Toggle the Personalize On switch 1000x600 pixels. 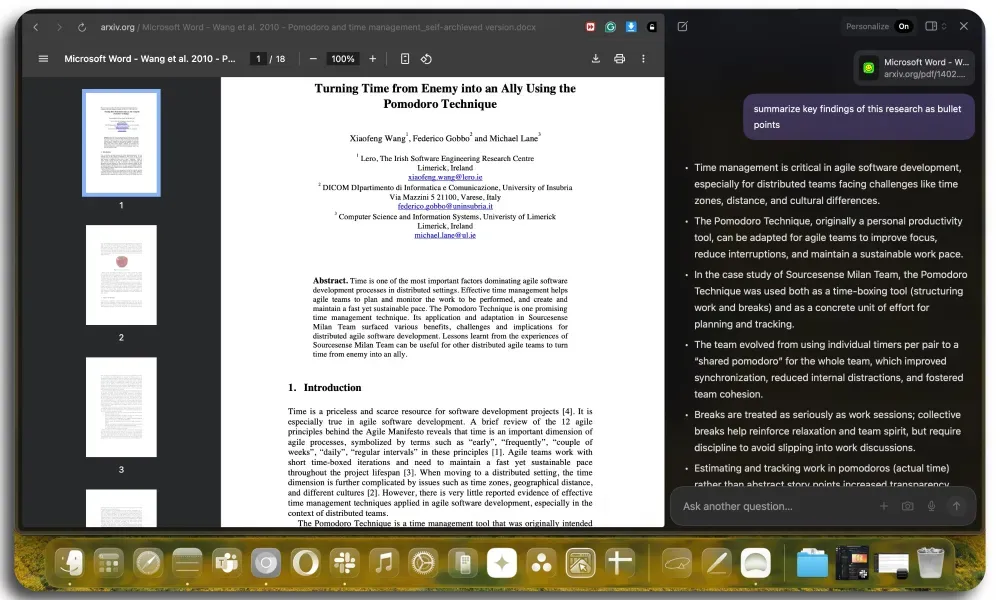[x=904, y=27]
